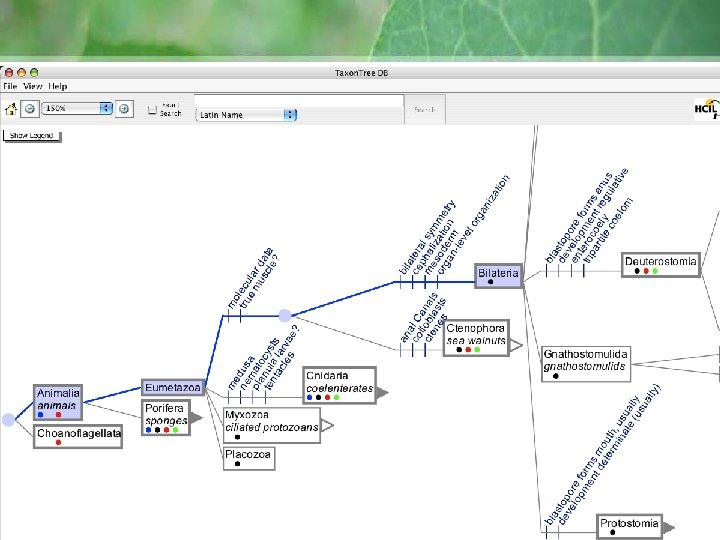Select the Gnathostomulida node

(586, 364)
